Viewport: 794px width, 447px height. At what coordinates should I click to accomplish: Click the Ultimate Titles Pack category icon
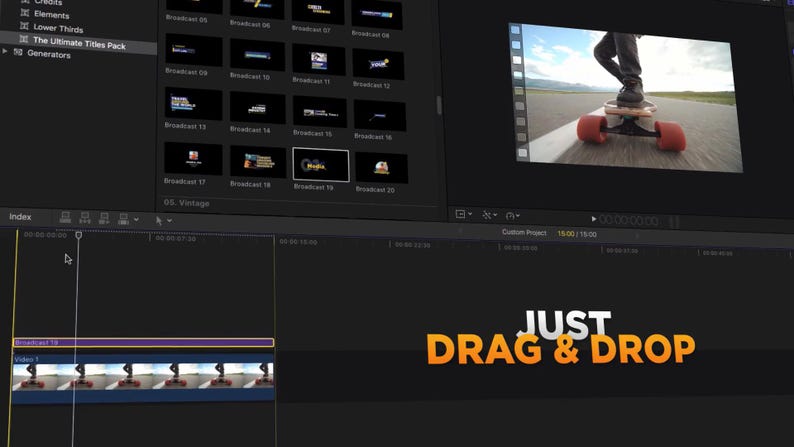tap(23, 38)
